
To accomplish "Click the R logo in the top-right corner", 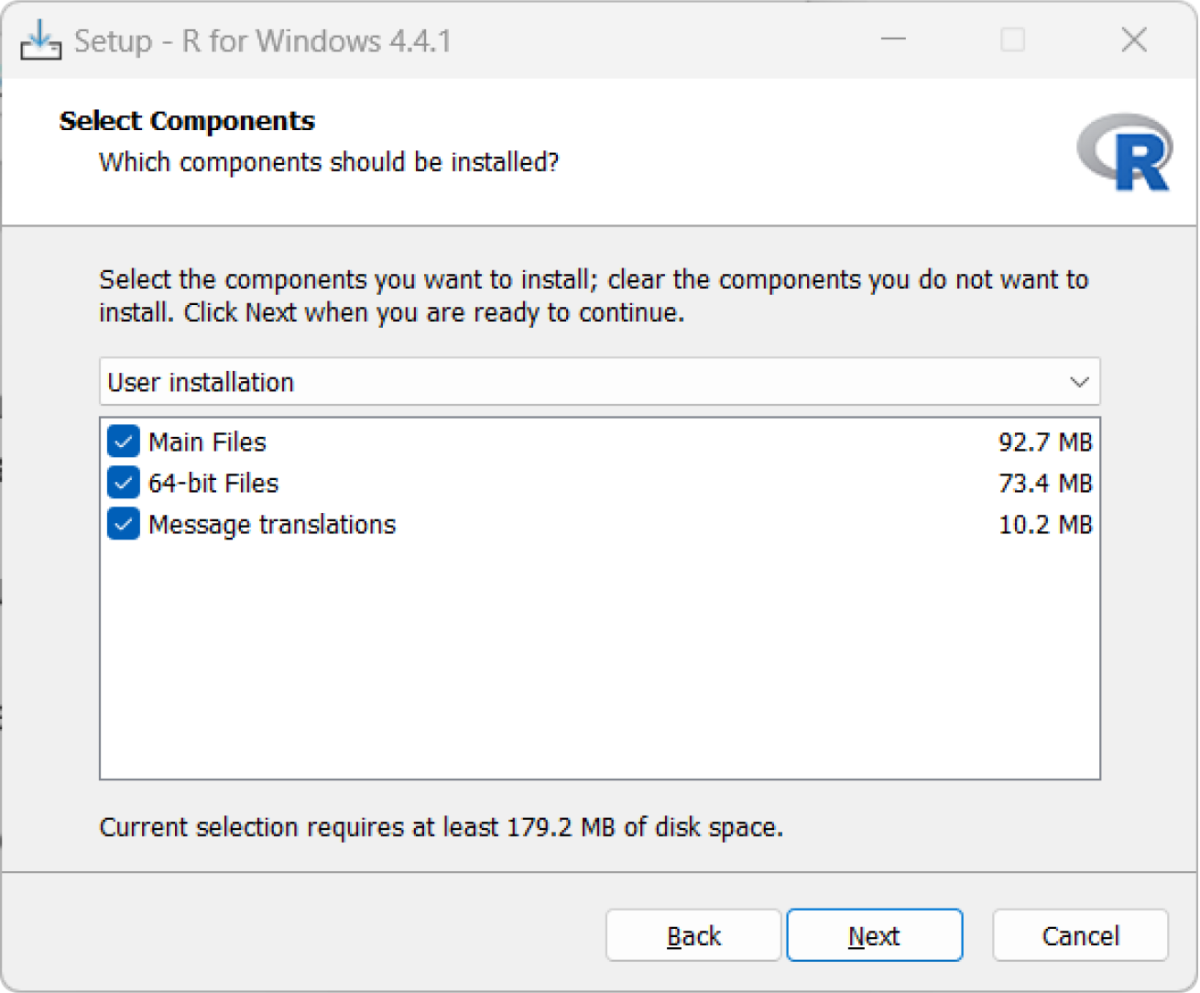I will (1122, 150).
